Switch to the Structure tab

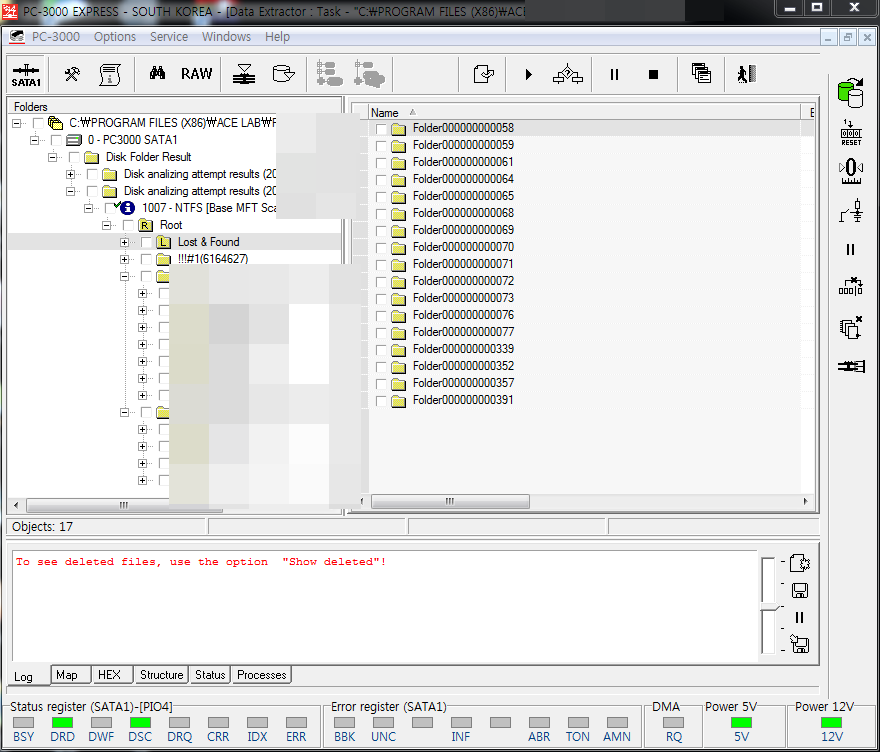tap(162, 675)
